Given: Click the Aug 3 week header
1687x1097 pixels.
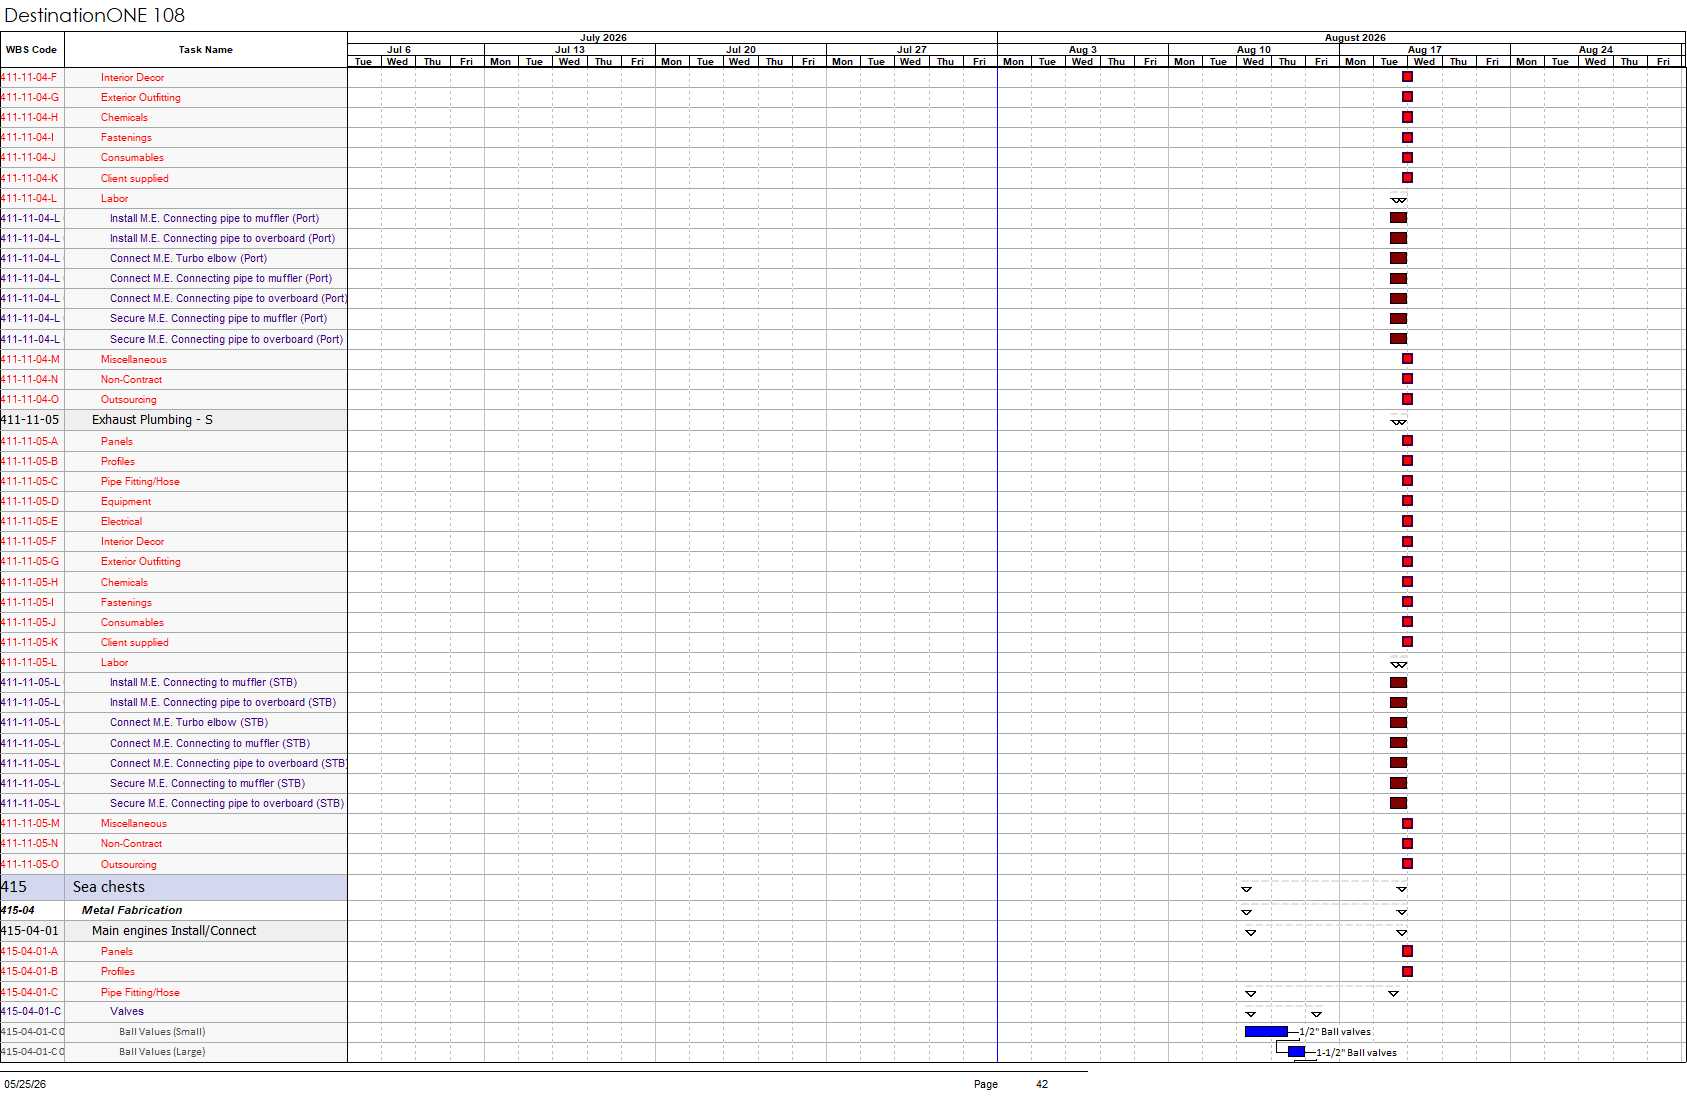Looking at the screenshot, I should [1083, 49].
